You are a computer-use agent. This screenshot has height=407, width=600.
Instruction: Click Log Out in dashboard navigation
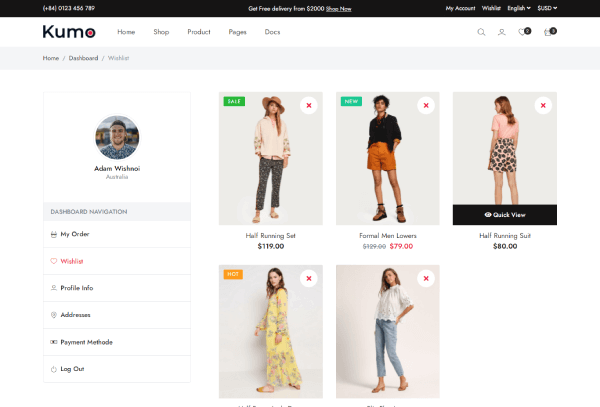[x=72, y=369]
